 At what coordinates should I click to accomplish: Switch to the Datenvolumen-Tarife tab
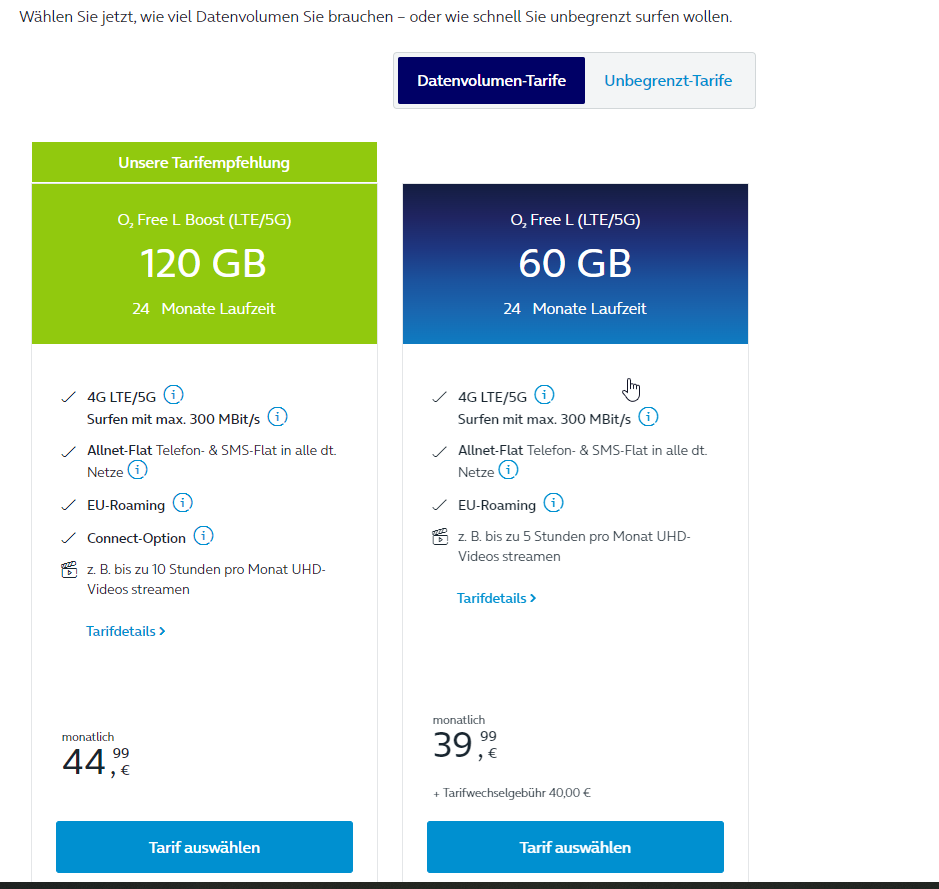[491, 81]
